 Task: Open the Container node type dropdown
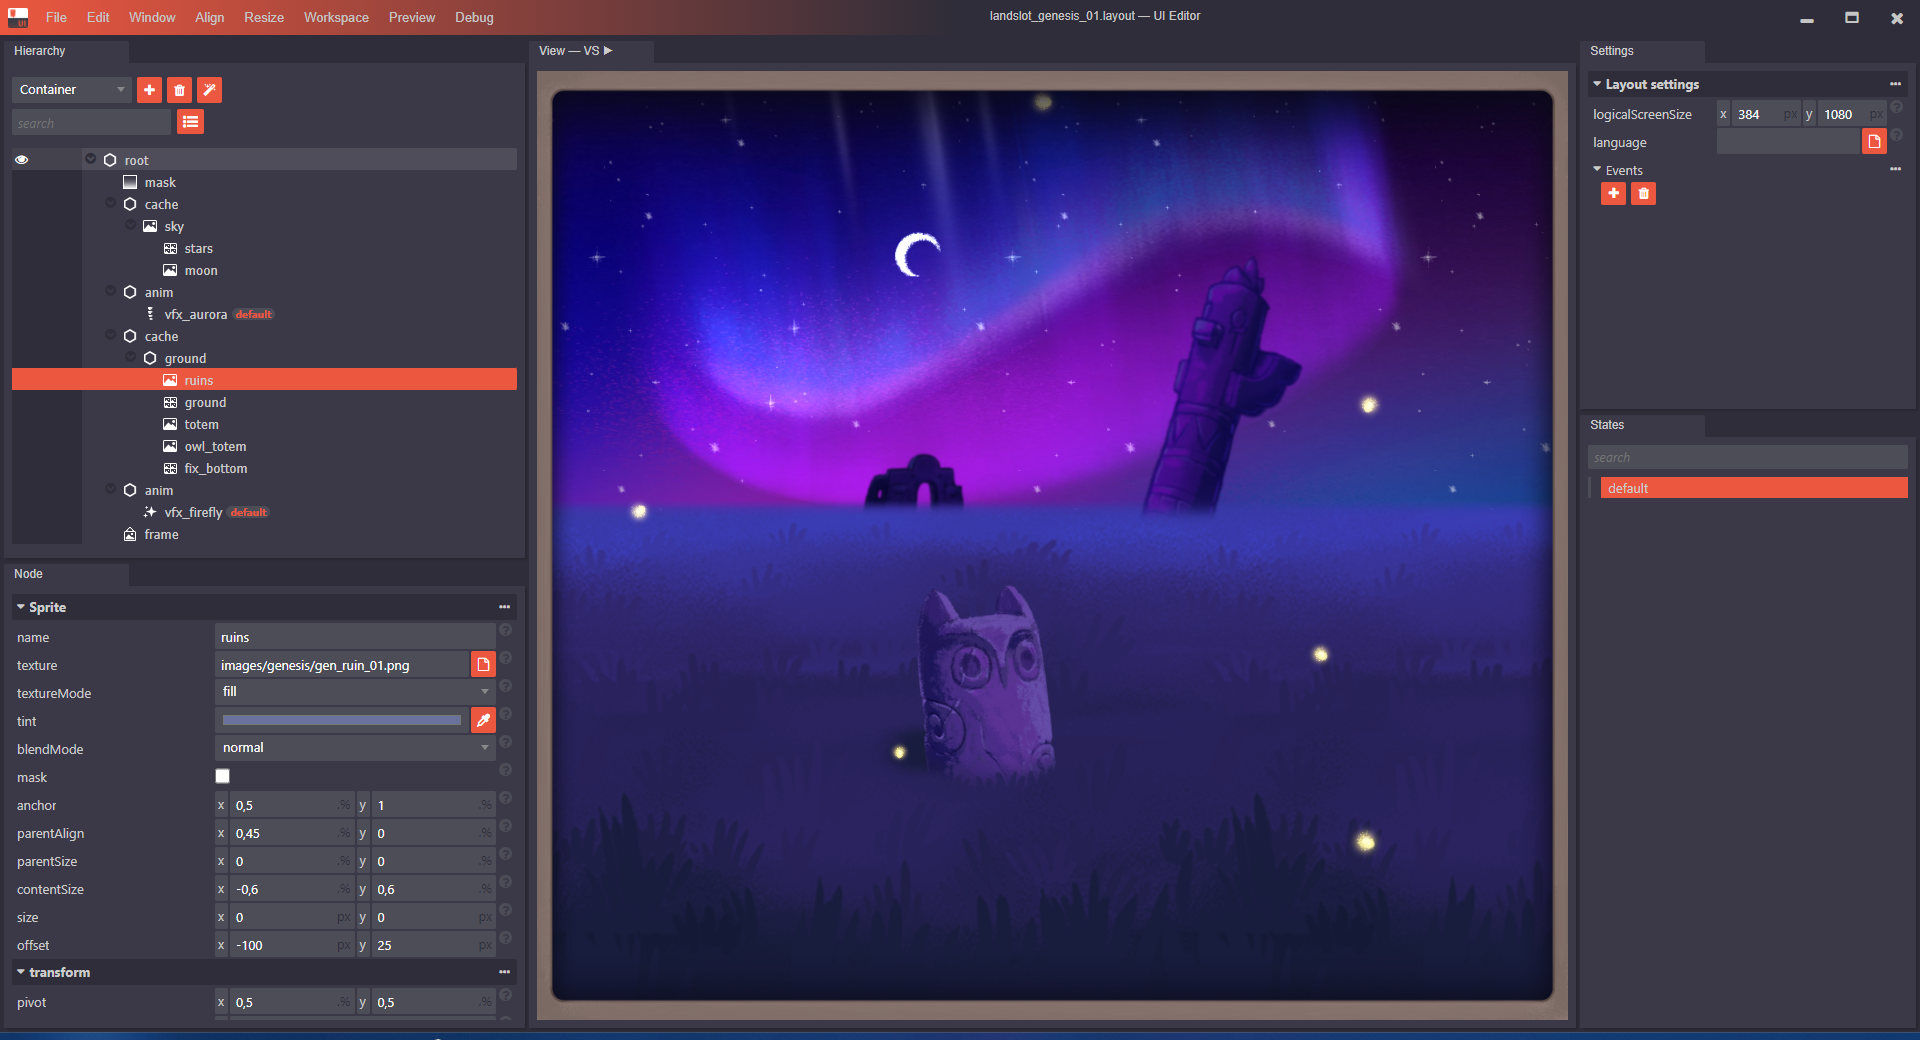point(72,90)
